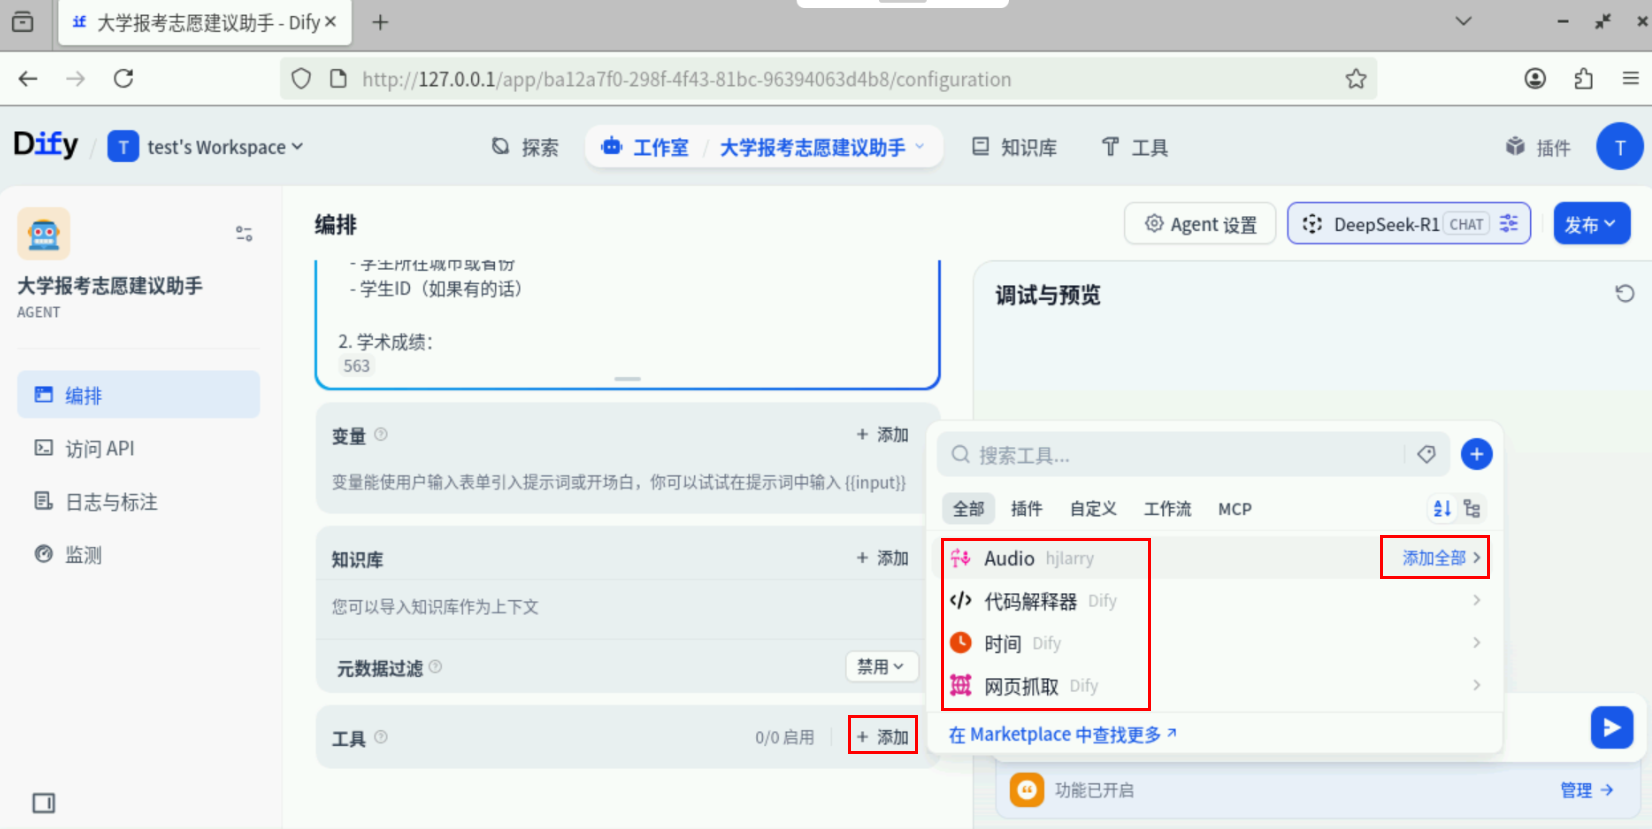The image size is (1652, 829).
Task: Open the browser account icon
Action: (1535, 78)
